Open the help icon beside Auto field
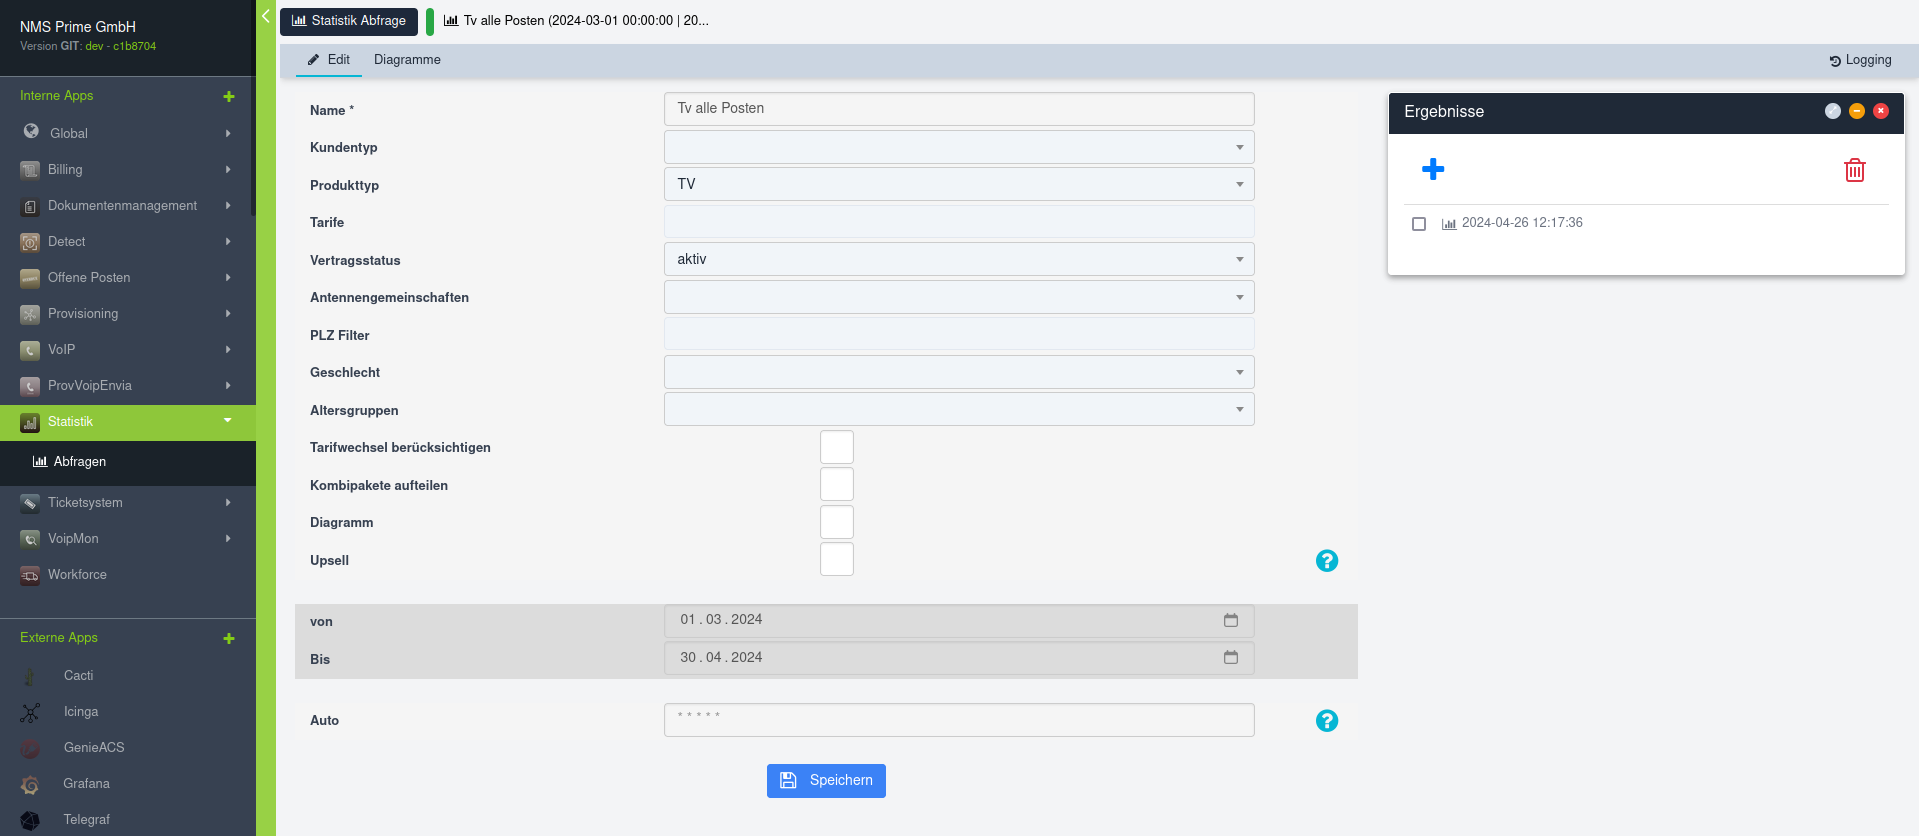The height and width of the screenshot is (836, 1919). pyautogui.click(x=1327, y=721)
